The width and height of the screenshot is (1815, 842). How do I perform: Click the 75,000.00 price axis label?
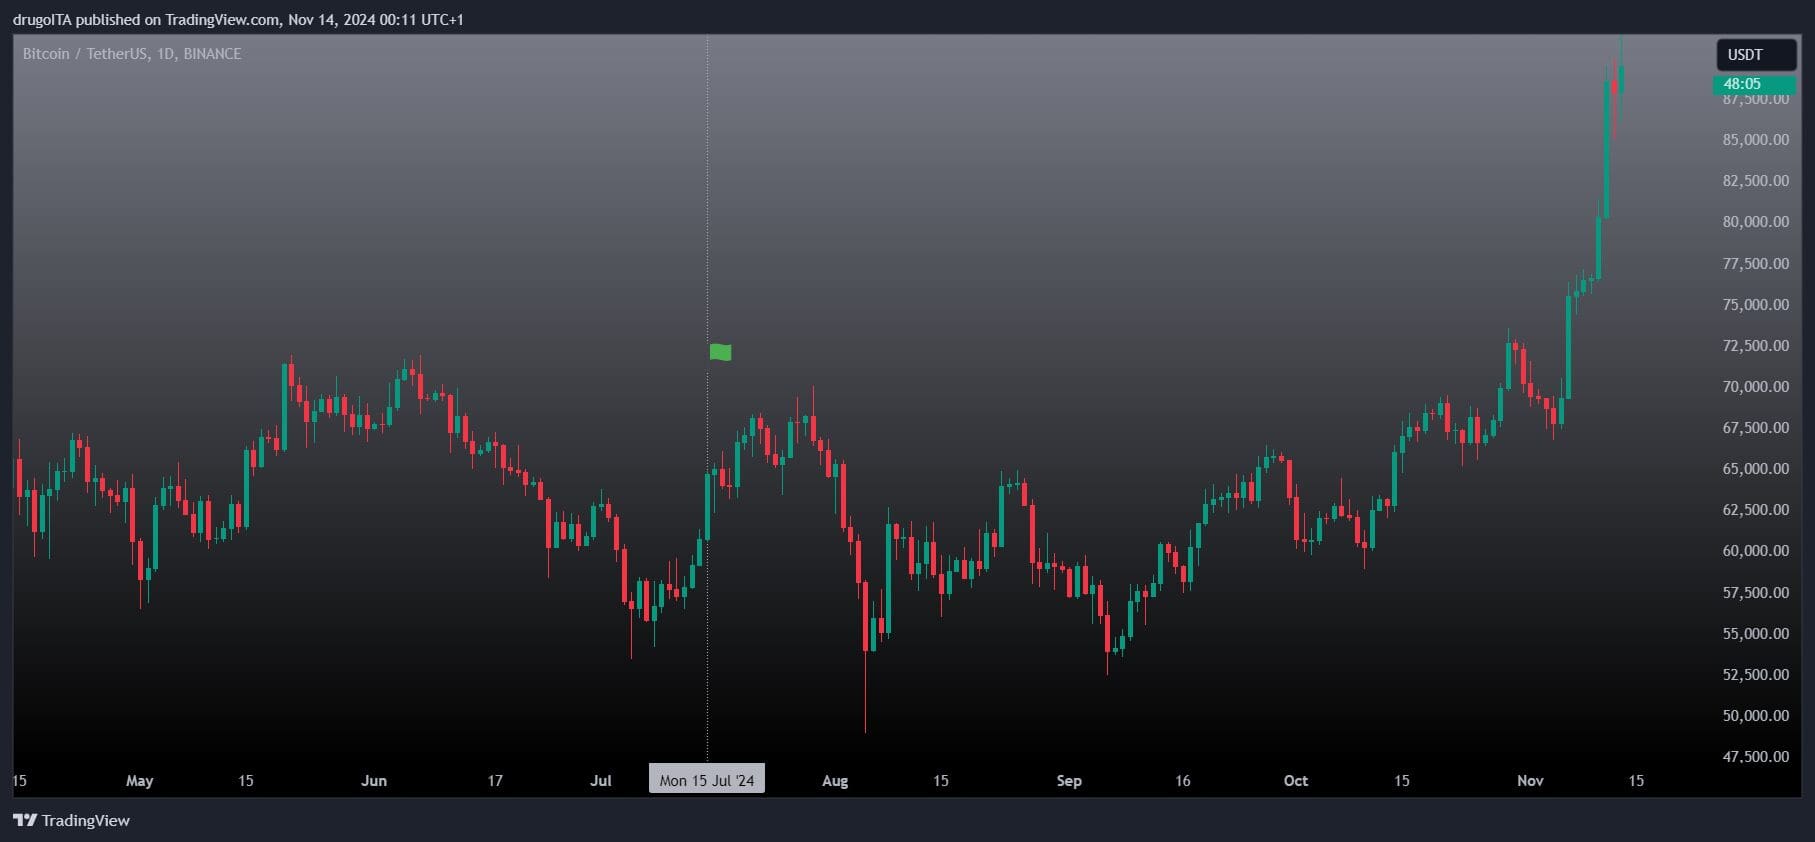1755,305
